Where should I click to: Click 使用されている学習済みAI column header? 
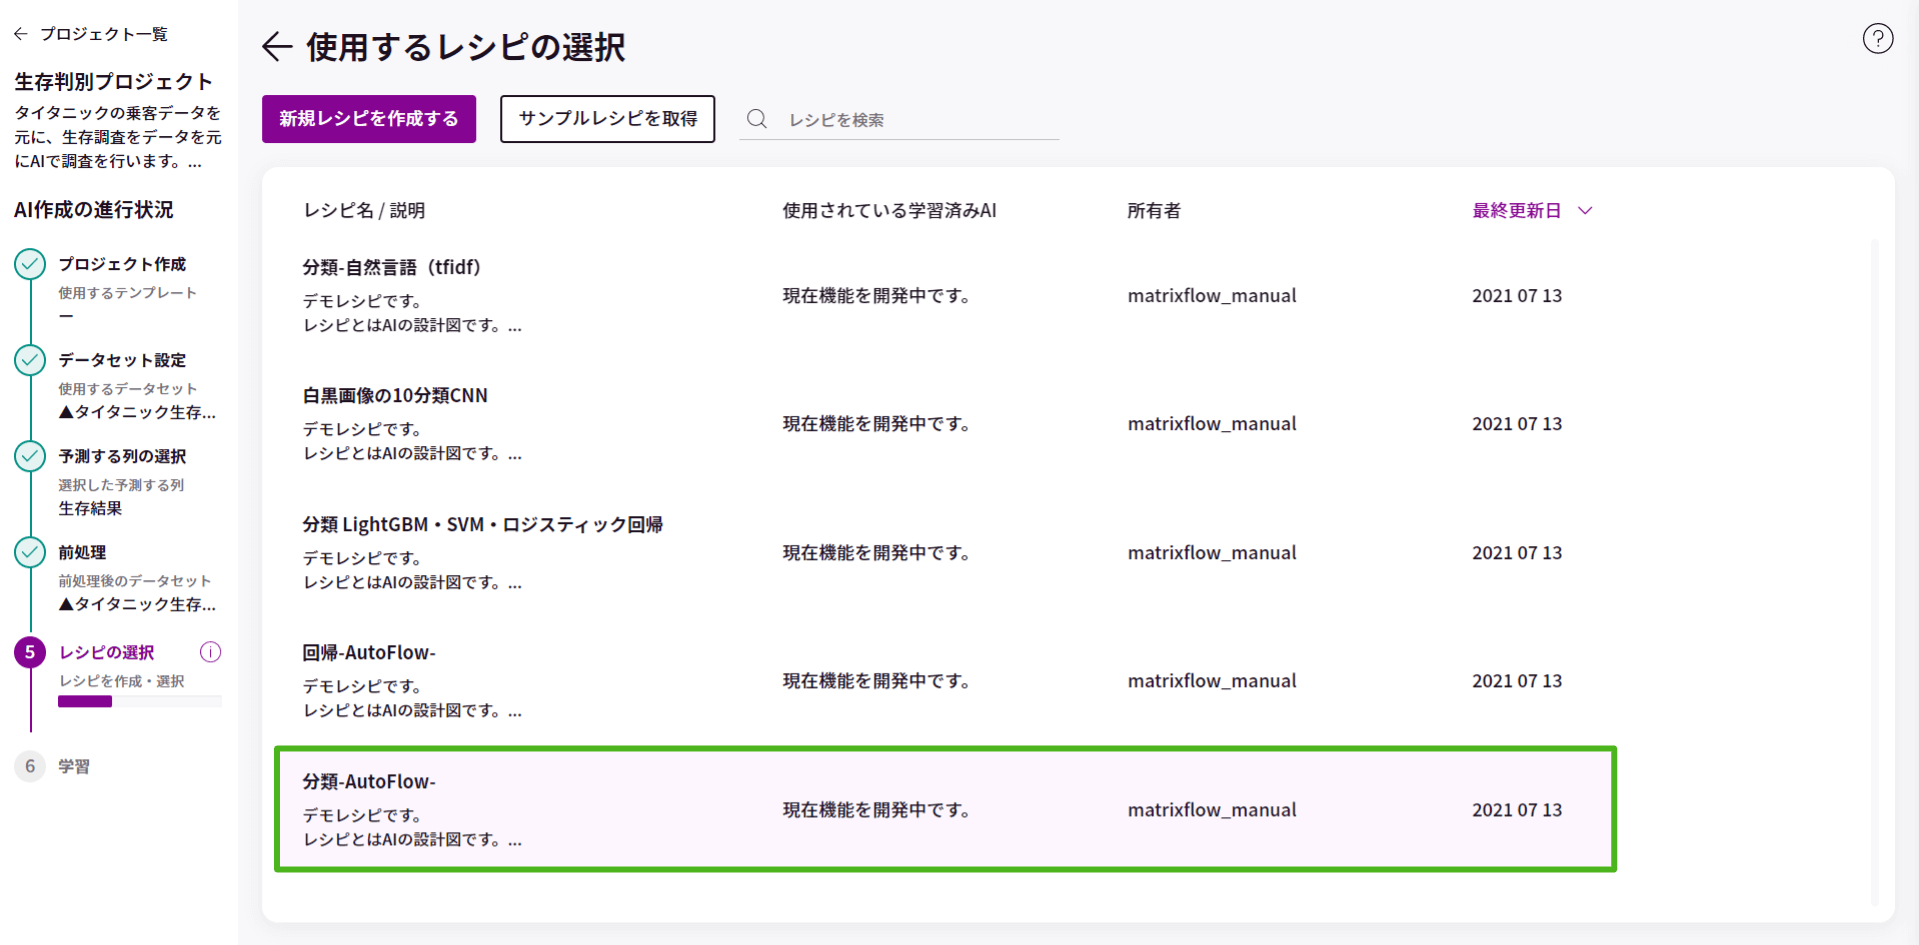click(x=889, y=211)
